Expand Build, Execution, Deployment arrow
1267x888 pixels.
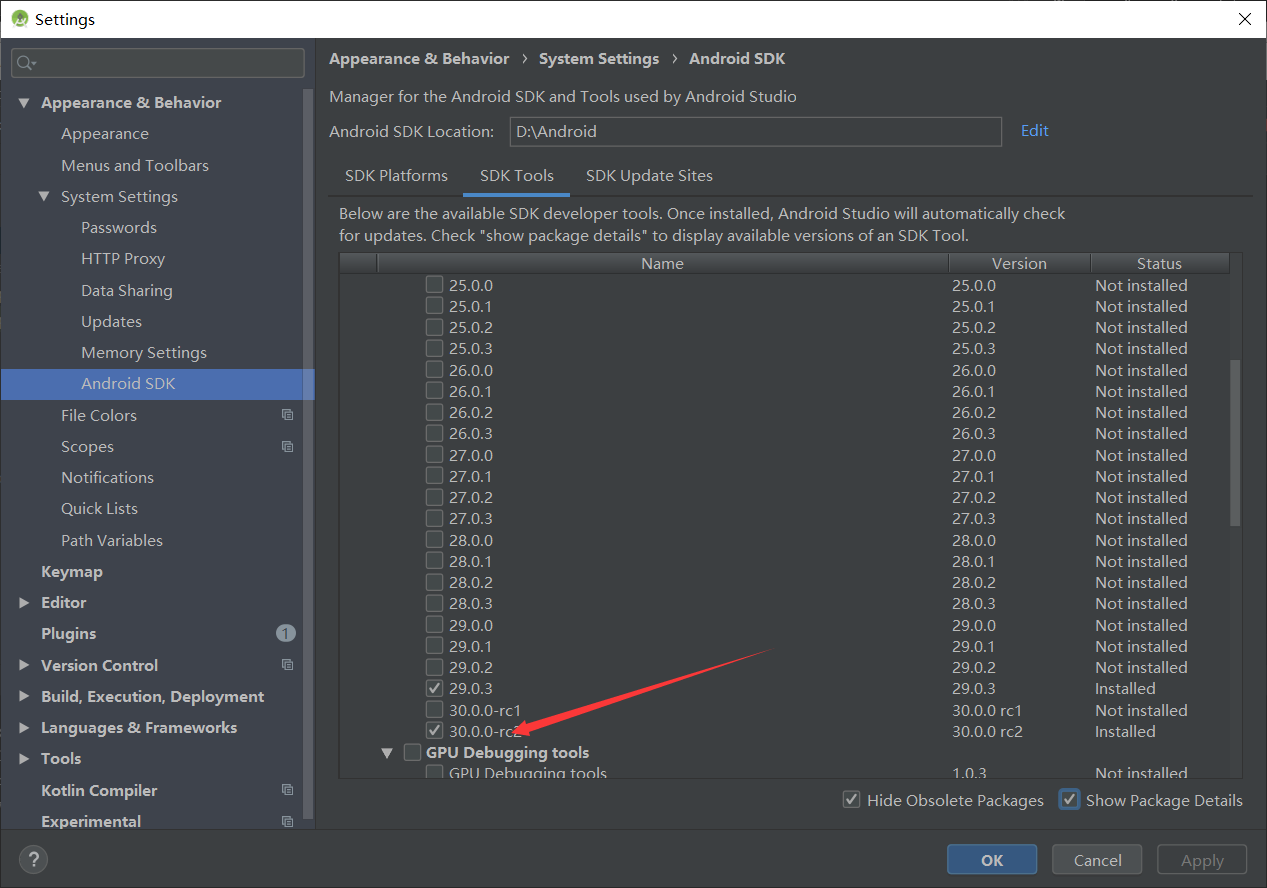tap(24, 696)
